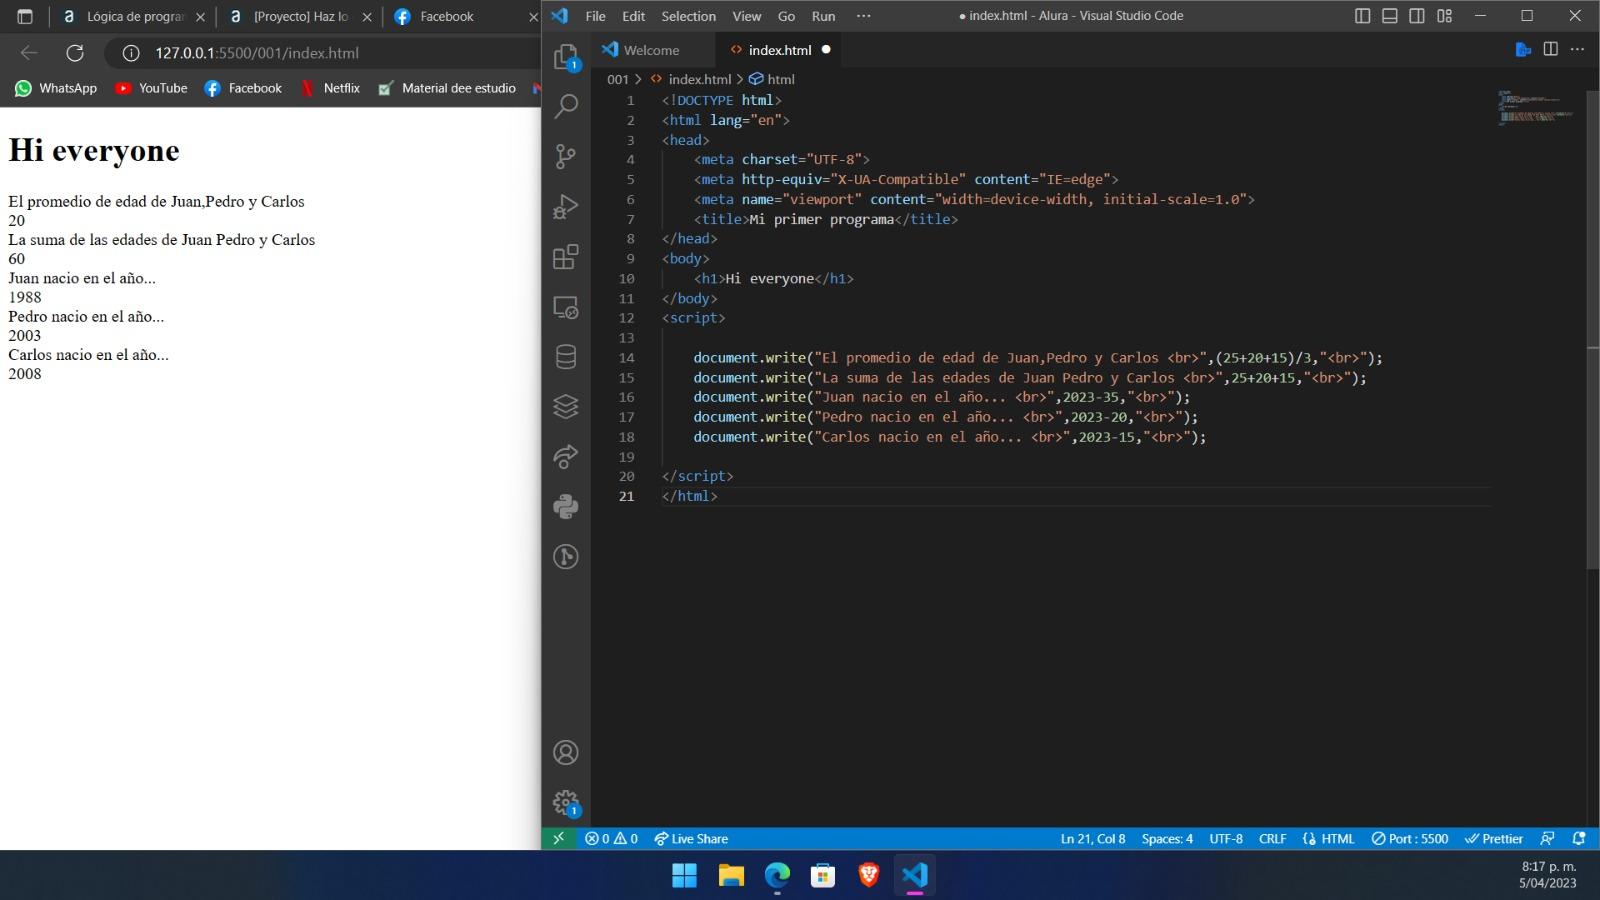Open the Accounts menu in activity bar
Viewport: 1600px width, 900px height.
point(566,752)
